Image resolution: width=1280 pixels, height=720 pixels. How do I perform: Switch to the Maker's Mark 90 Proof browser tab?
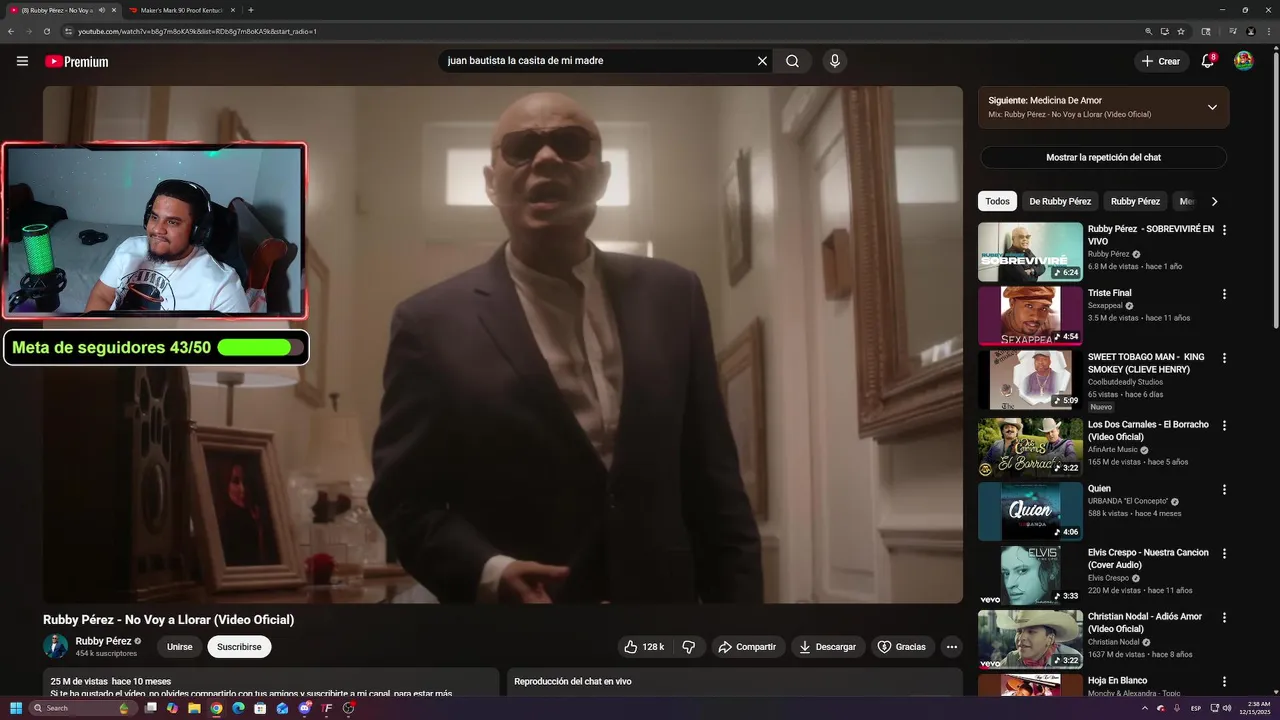click(180, 10)
